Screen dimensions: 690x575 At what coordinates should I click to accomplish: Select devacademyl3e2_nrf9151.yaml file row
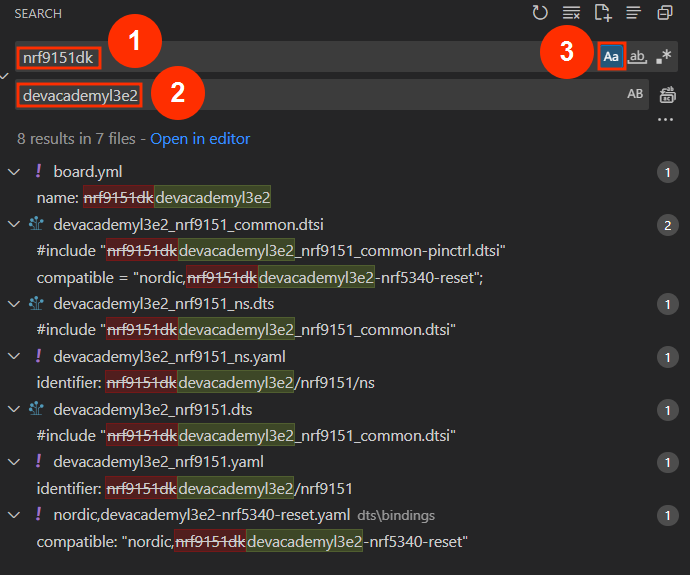[x=345, y=462]
